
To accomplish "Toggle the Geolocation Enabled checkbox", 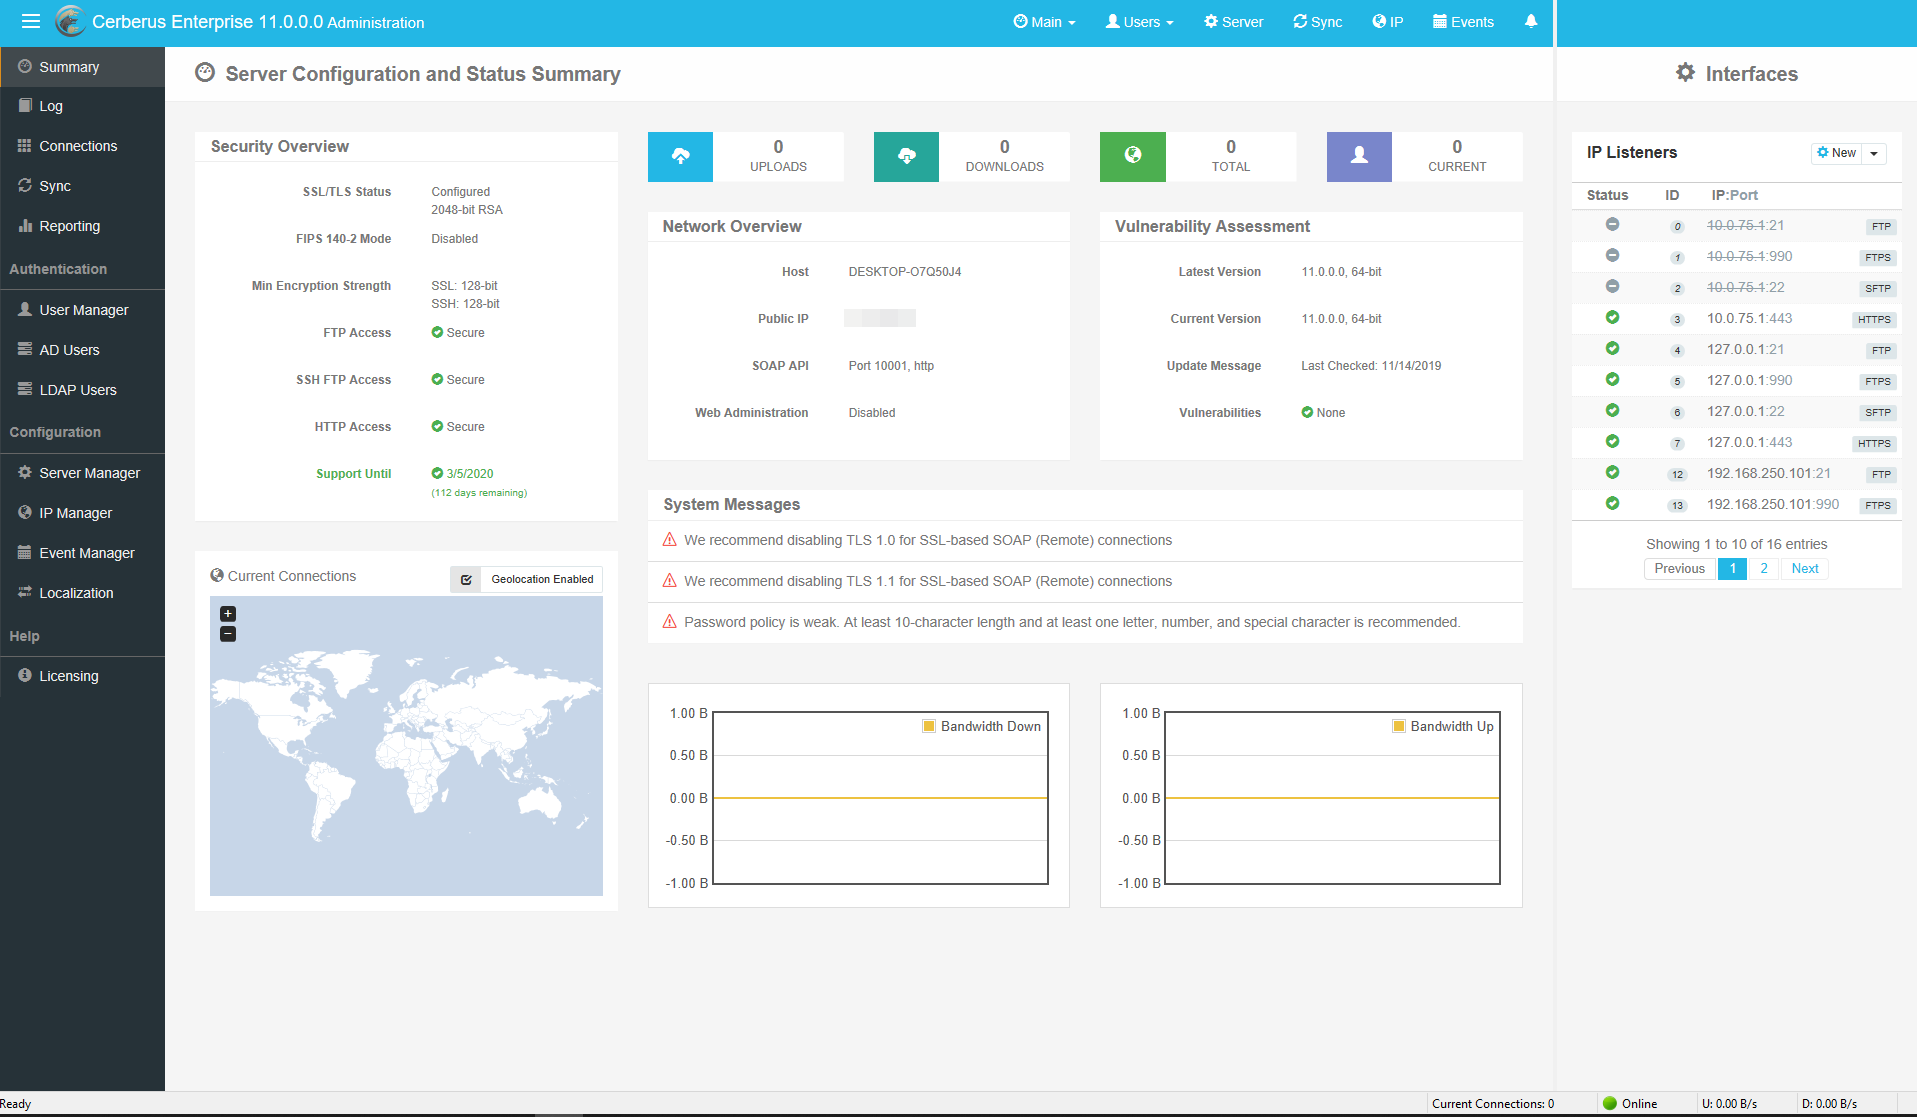I will pos(466,579).
